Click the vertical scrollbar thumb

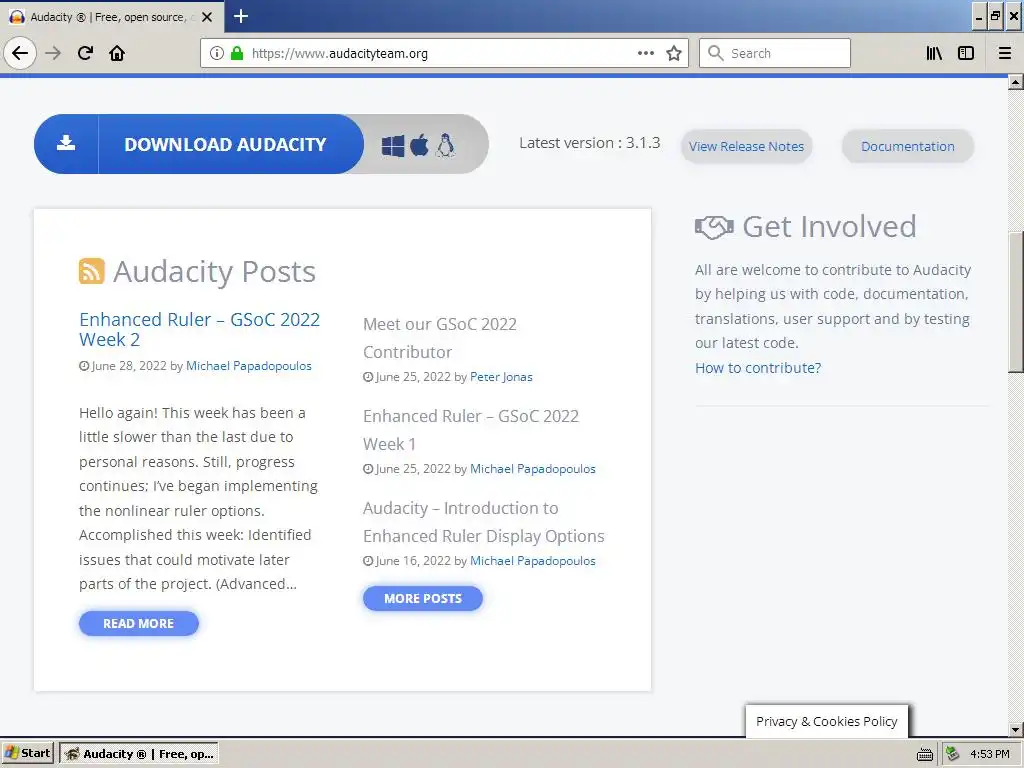click(x=1016, y=302)
